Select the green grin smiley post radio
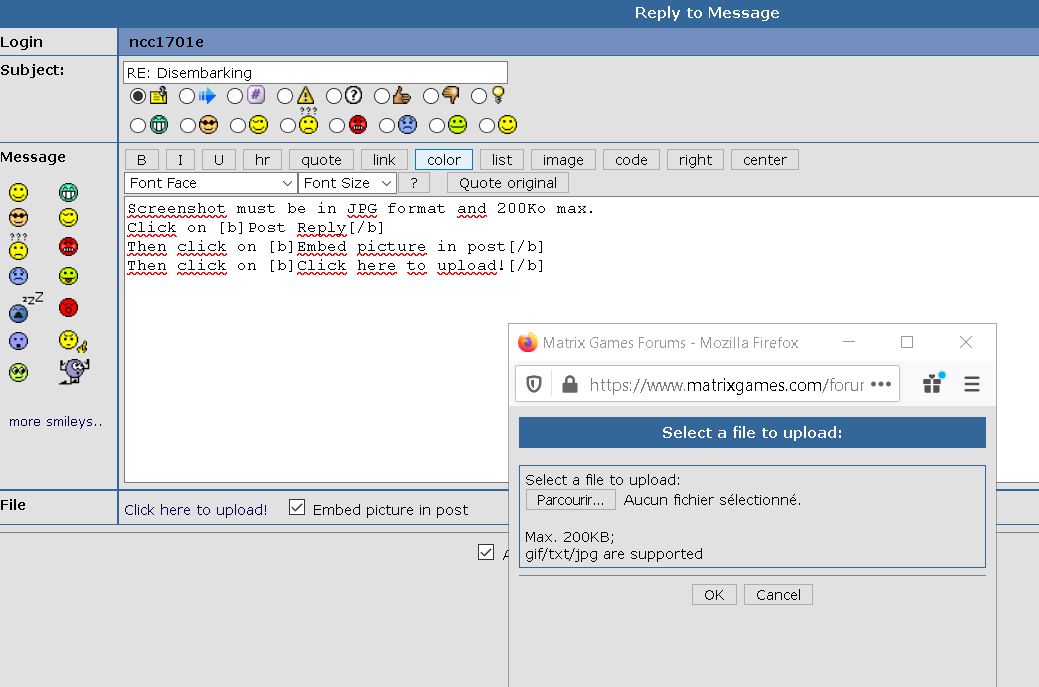The width and height of the screenshot is (1039, 687). click(x=138, y=125)
